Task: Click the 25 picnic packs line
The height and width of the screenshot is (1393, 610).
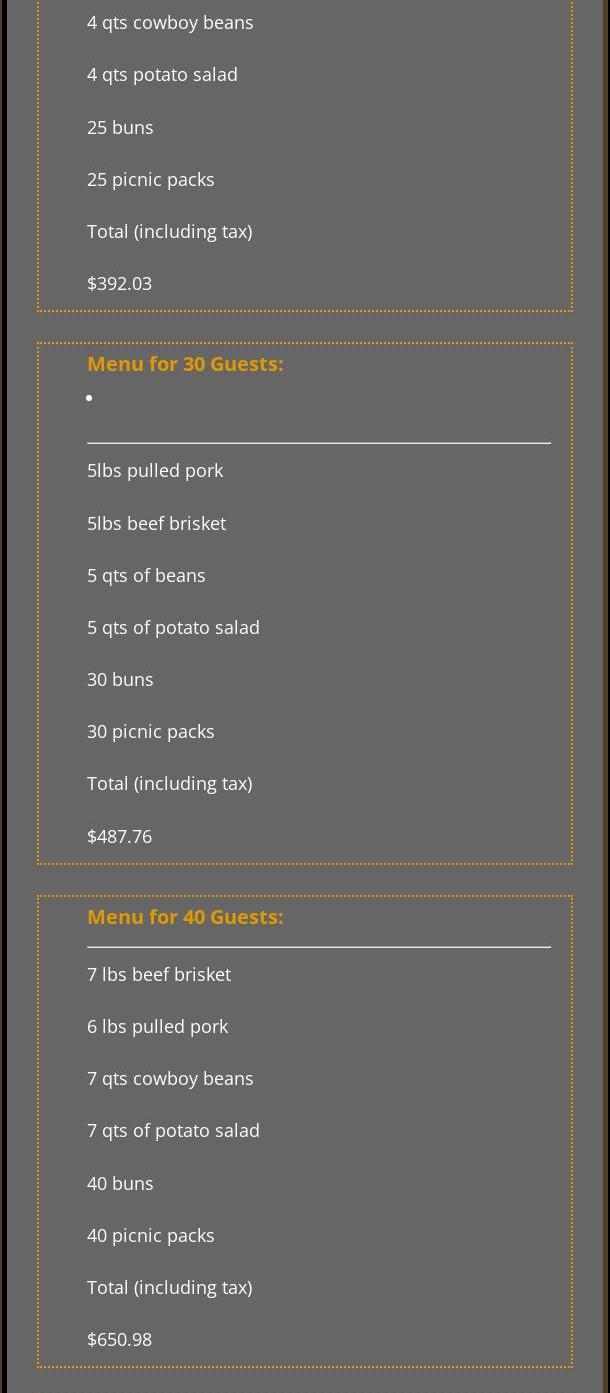Action: coord(150,180)
